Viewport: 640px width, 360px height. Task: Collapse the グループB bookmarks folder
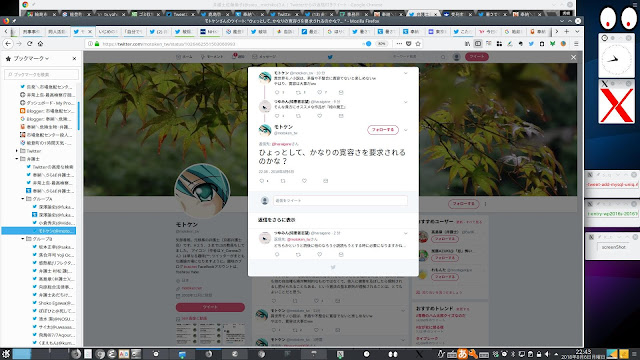pyautogui.click(x=23, y=239)
